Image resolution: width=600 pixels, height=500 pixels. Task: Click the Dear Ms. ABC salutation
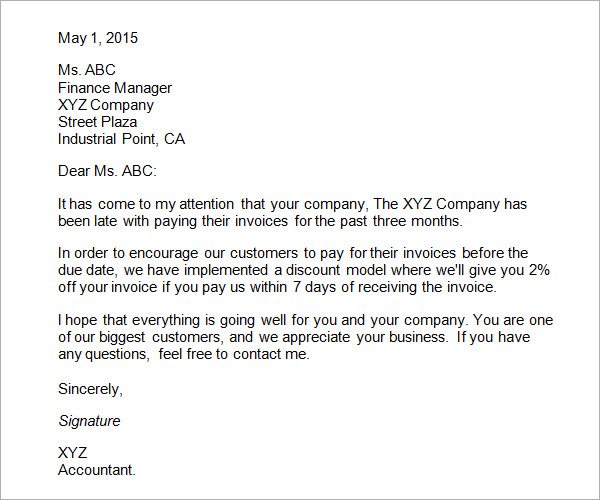point(107,171)
